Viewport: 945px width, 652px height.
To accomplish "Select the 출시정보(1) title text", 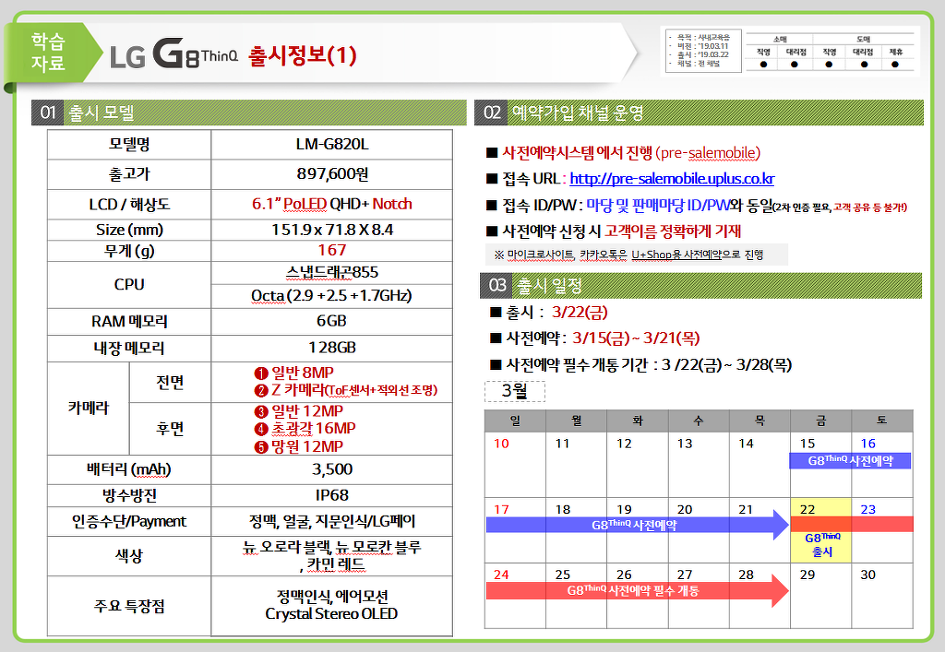I will click(302, 55).
